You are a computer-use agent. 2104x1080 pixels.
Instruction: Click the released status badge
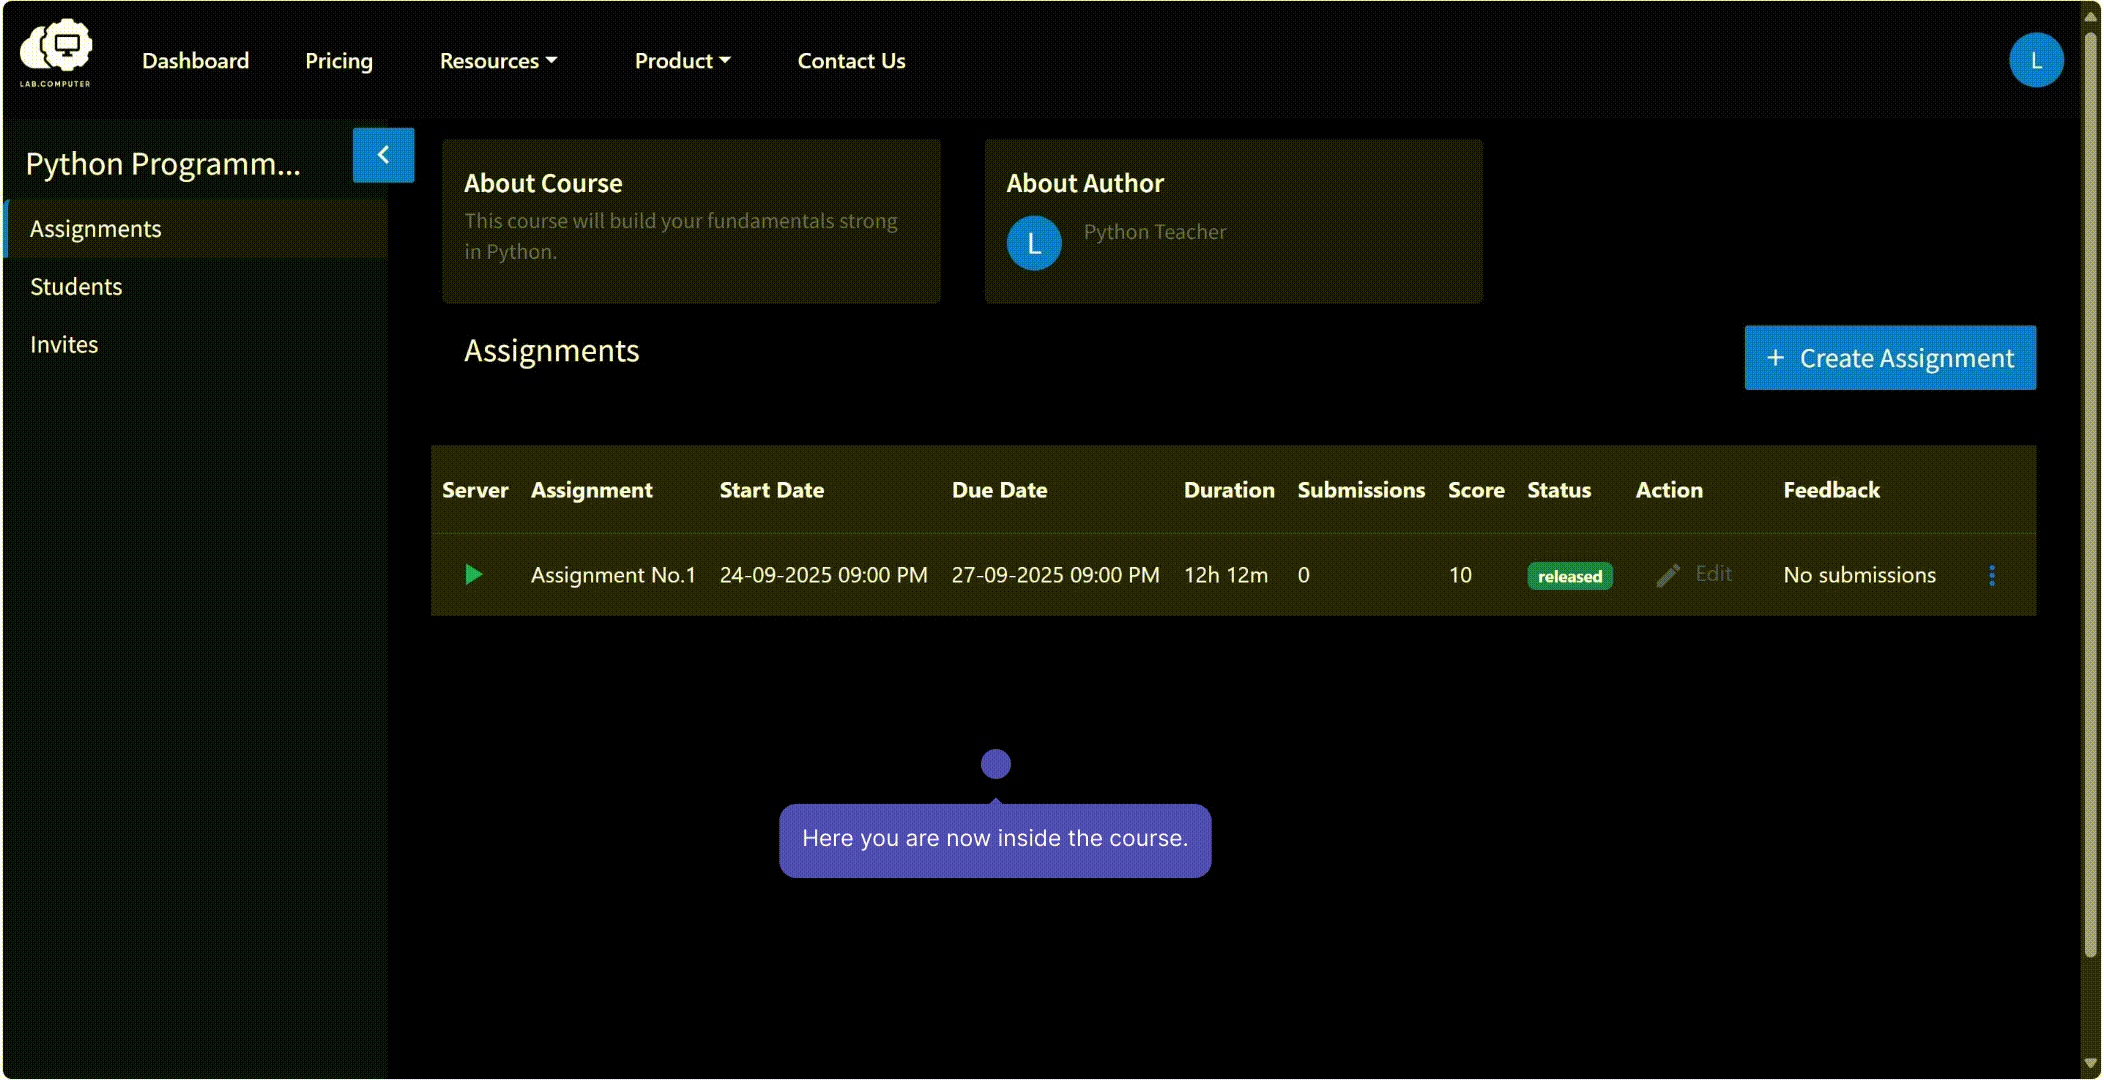pyautogui.click(x=1569, y=576)
